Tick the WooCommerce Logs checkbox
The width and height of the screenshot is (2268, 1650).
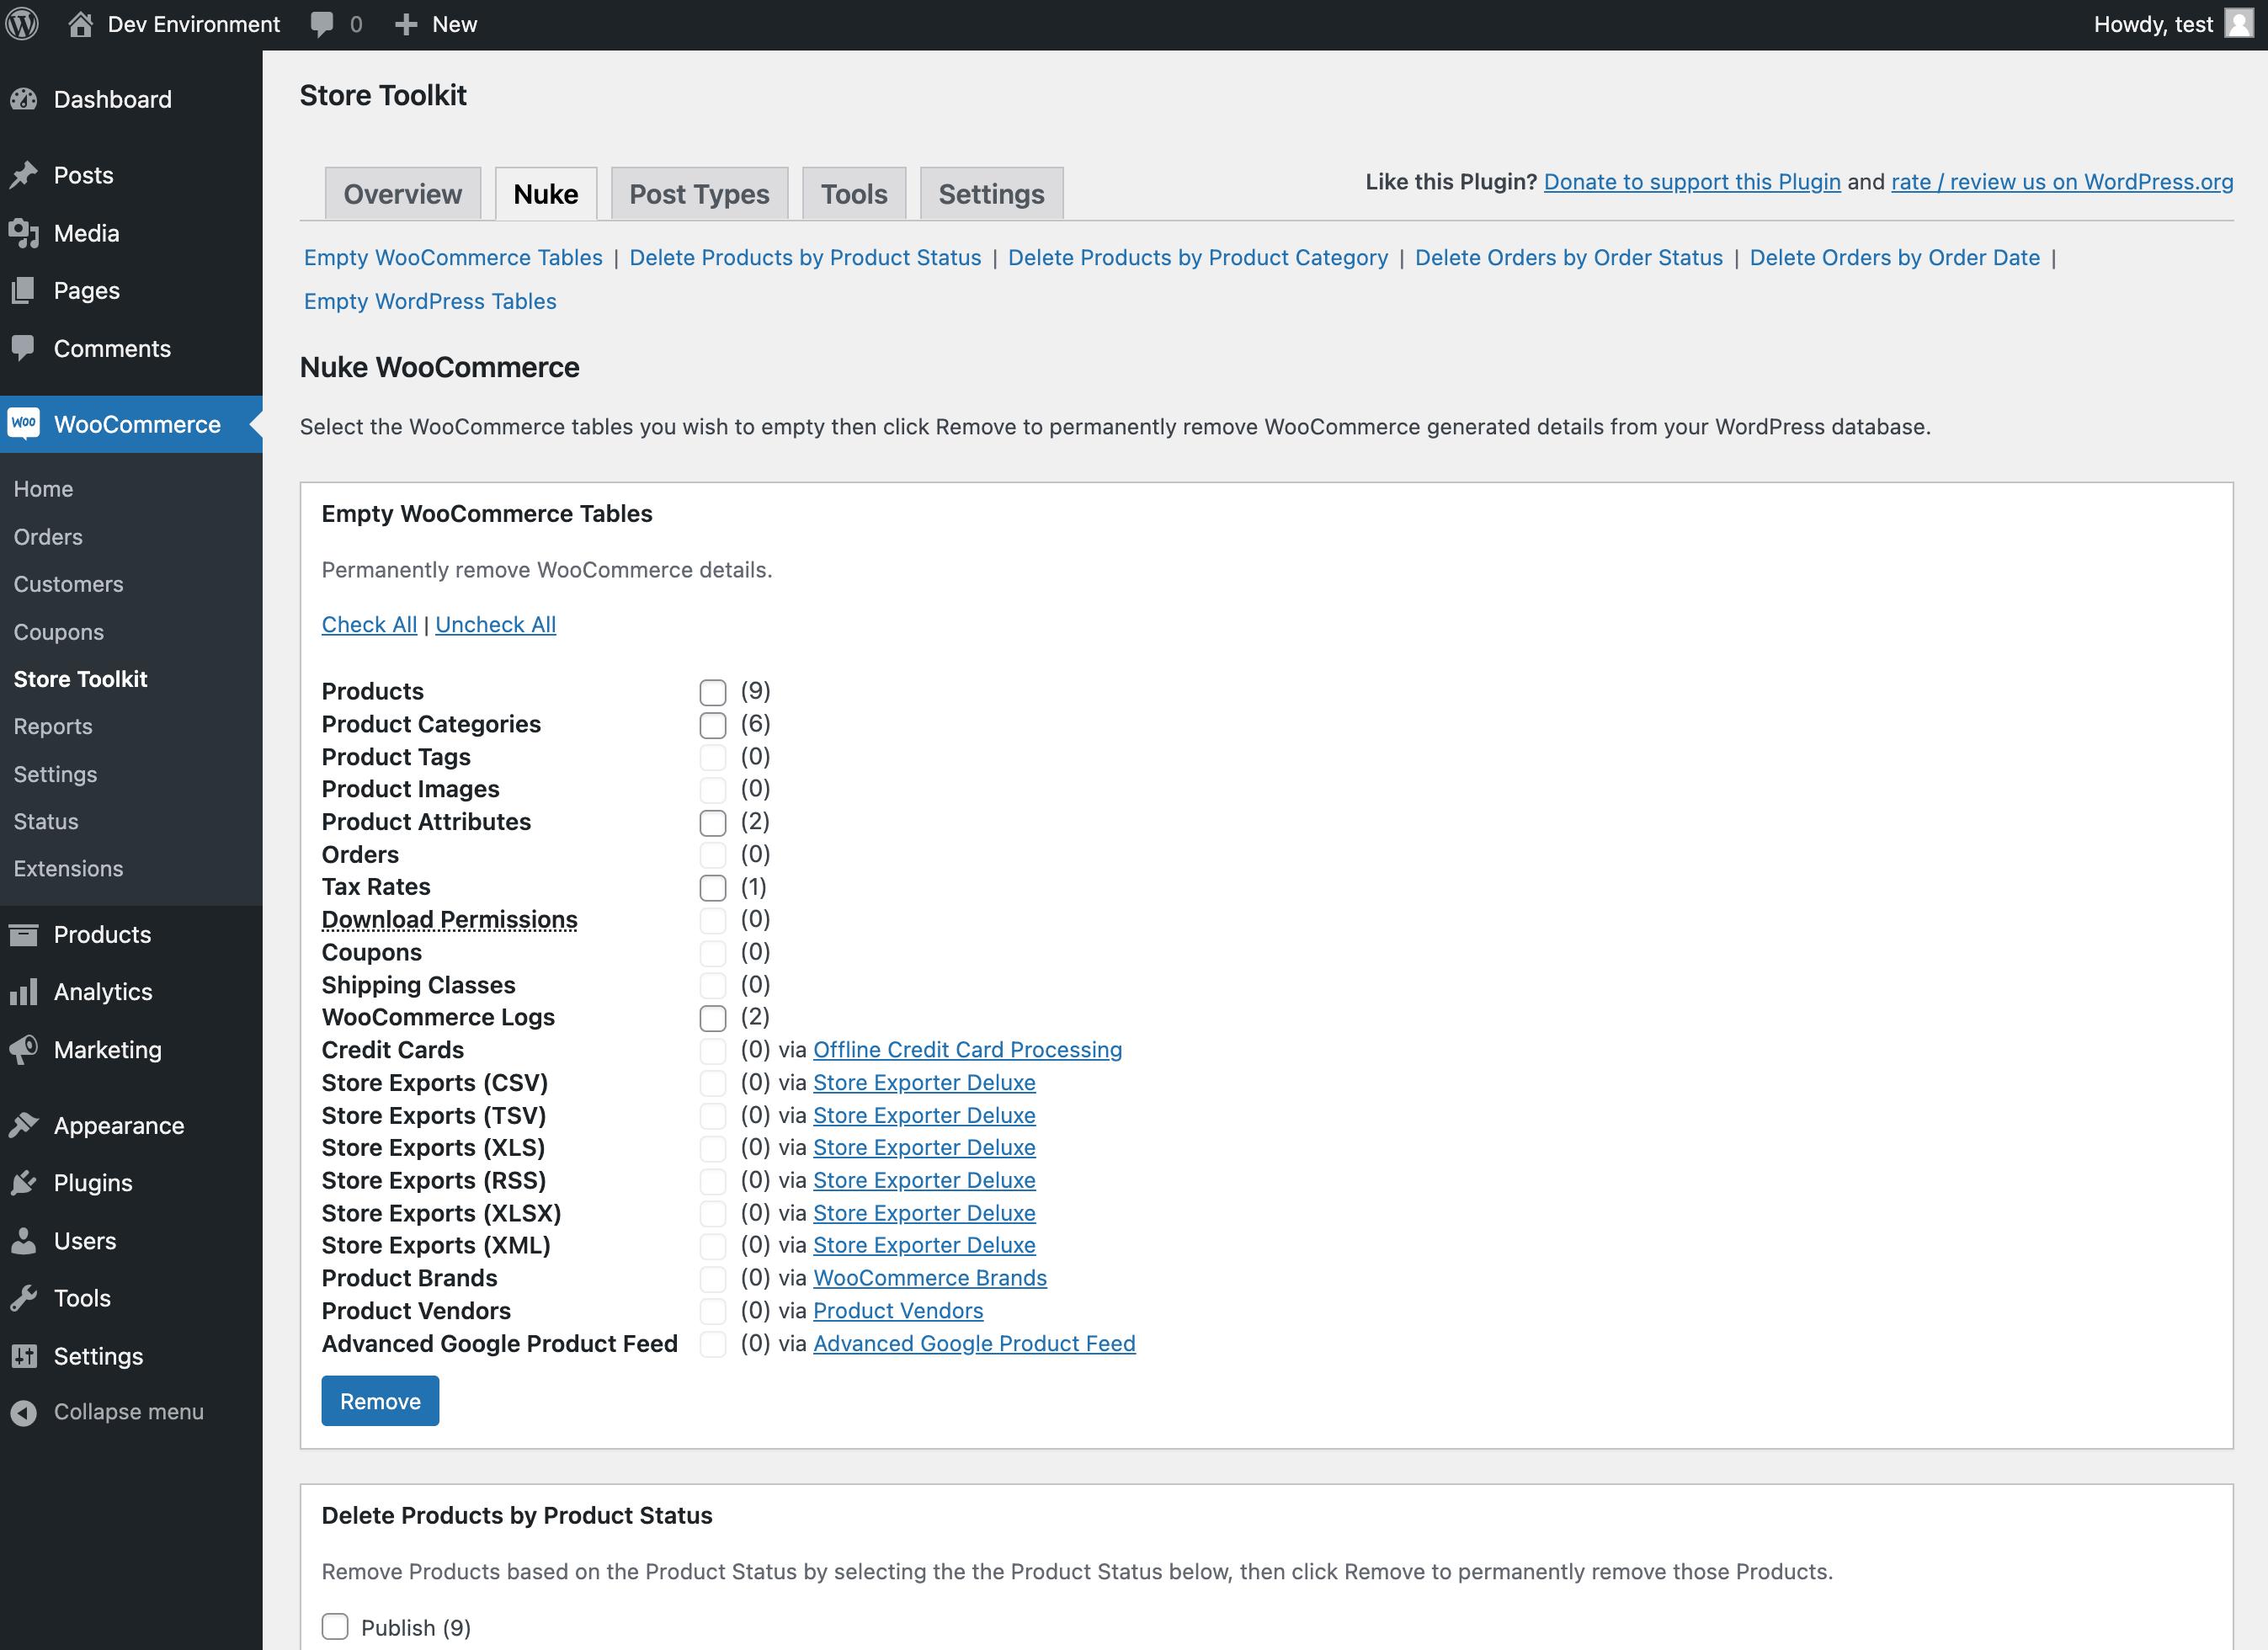click(x=712, y=1018)
